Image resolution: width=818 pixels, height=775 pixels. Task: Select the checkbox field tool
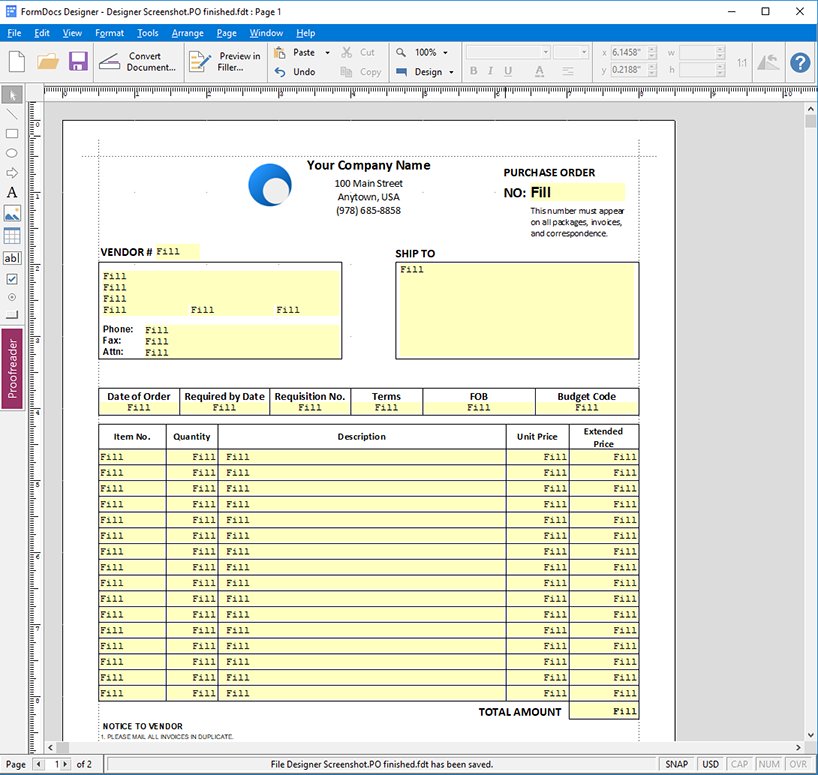click(x=12, y=280)
